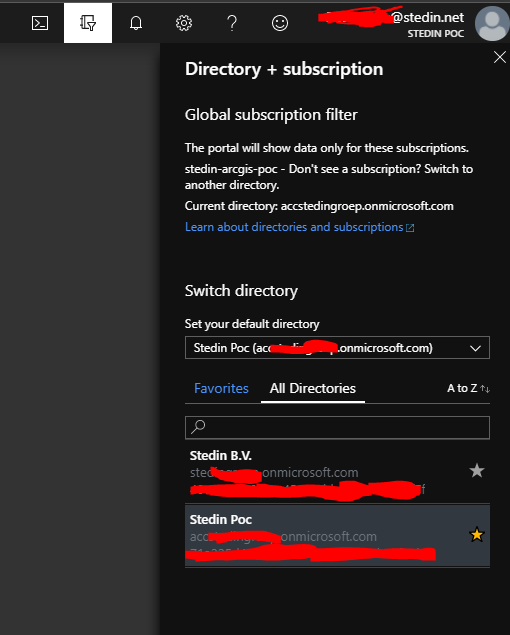Open the Help question mark
This screenshot has width=510, height=635.
click(232, 23)
